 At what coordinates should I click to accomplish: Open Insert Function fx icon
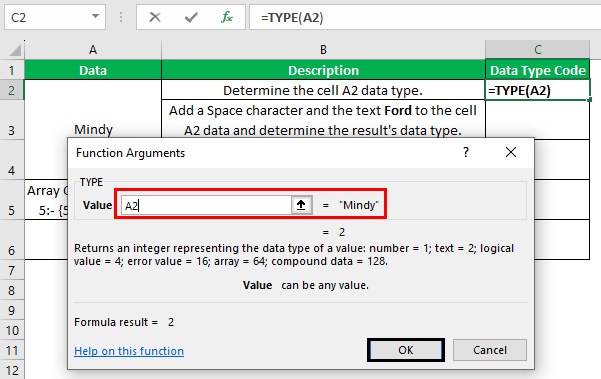click(x=227, y=17)
